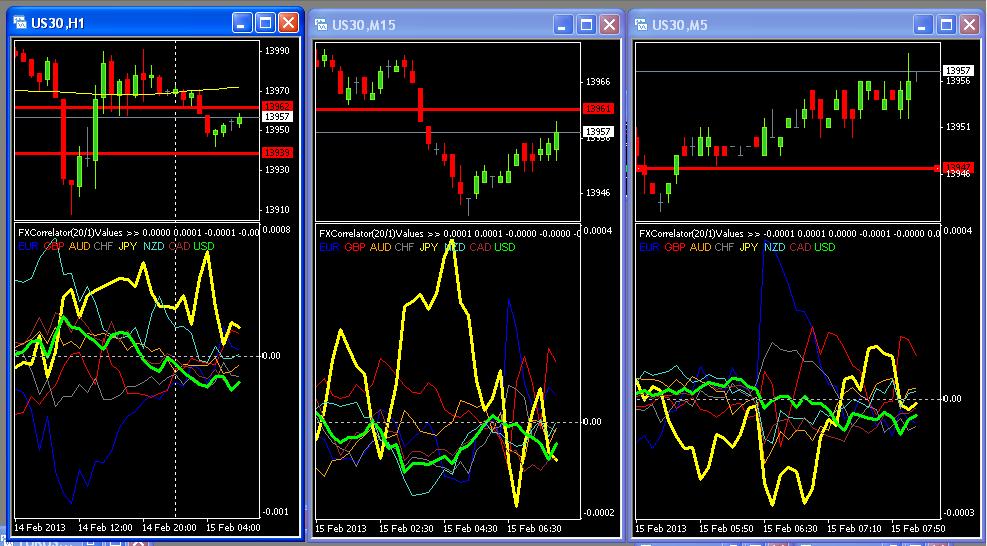Click the chart icon in US30,H1 title bar
The height and width of the screenshot is (546, 987).
click(20, 23)
